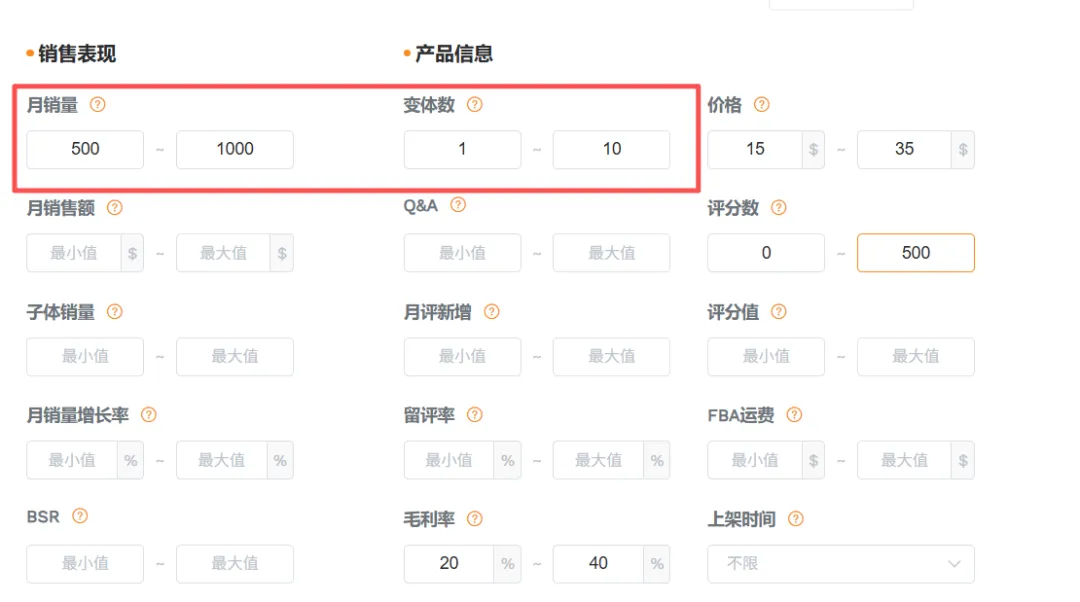The height and width of the screenshot is (602, 1080).
Task: Click the 价格 minimum field showing 15
Action: click(x=755, y=149)
